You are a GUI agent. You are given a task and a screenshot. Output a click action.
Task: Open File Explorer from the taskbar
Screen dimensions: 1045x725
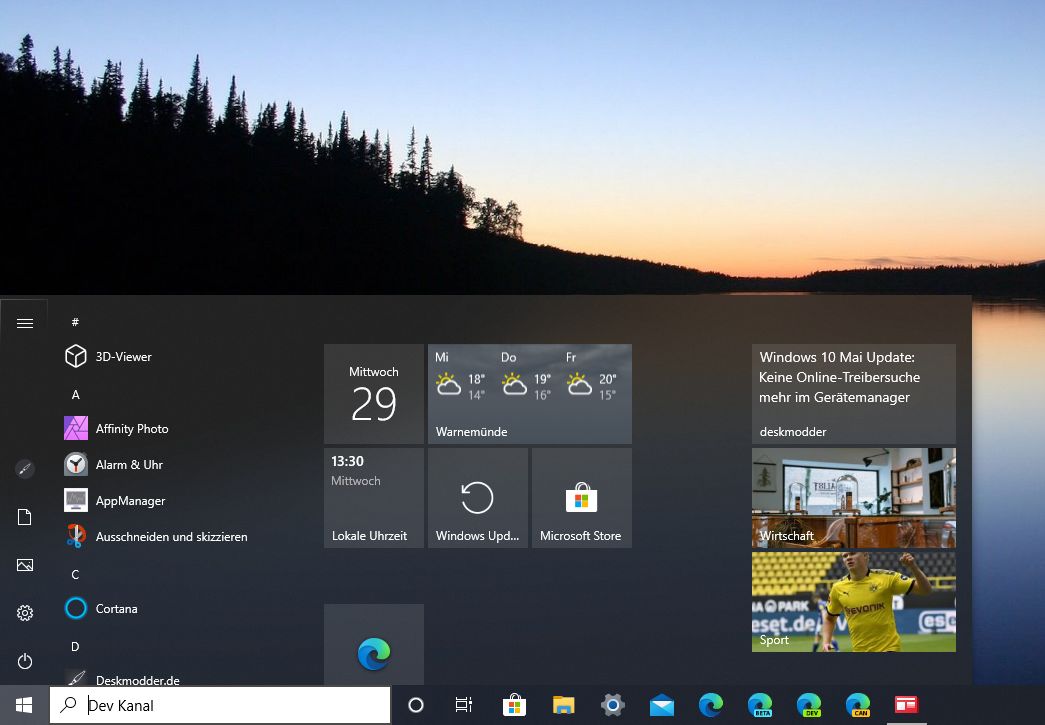(x=563, y=705)
